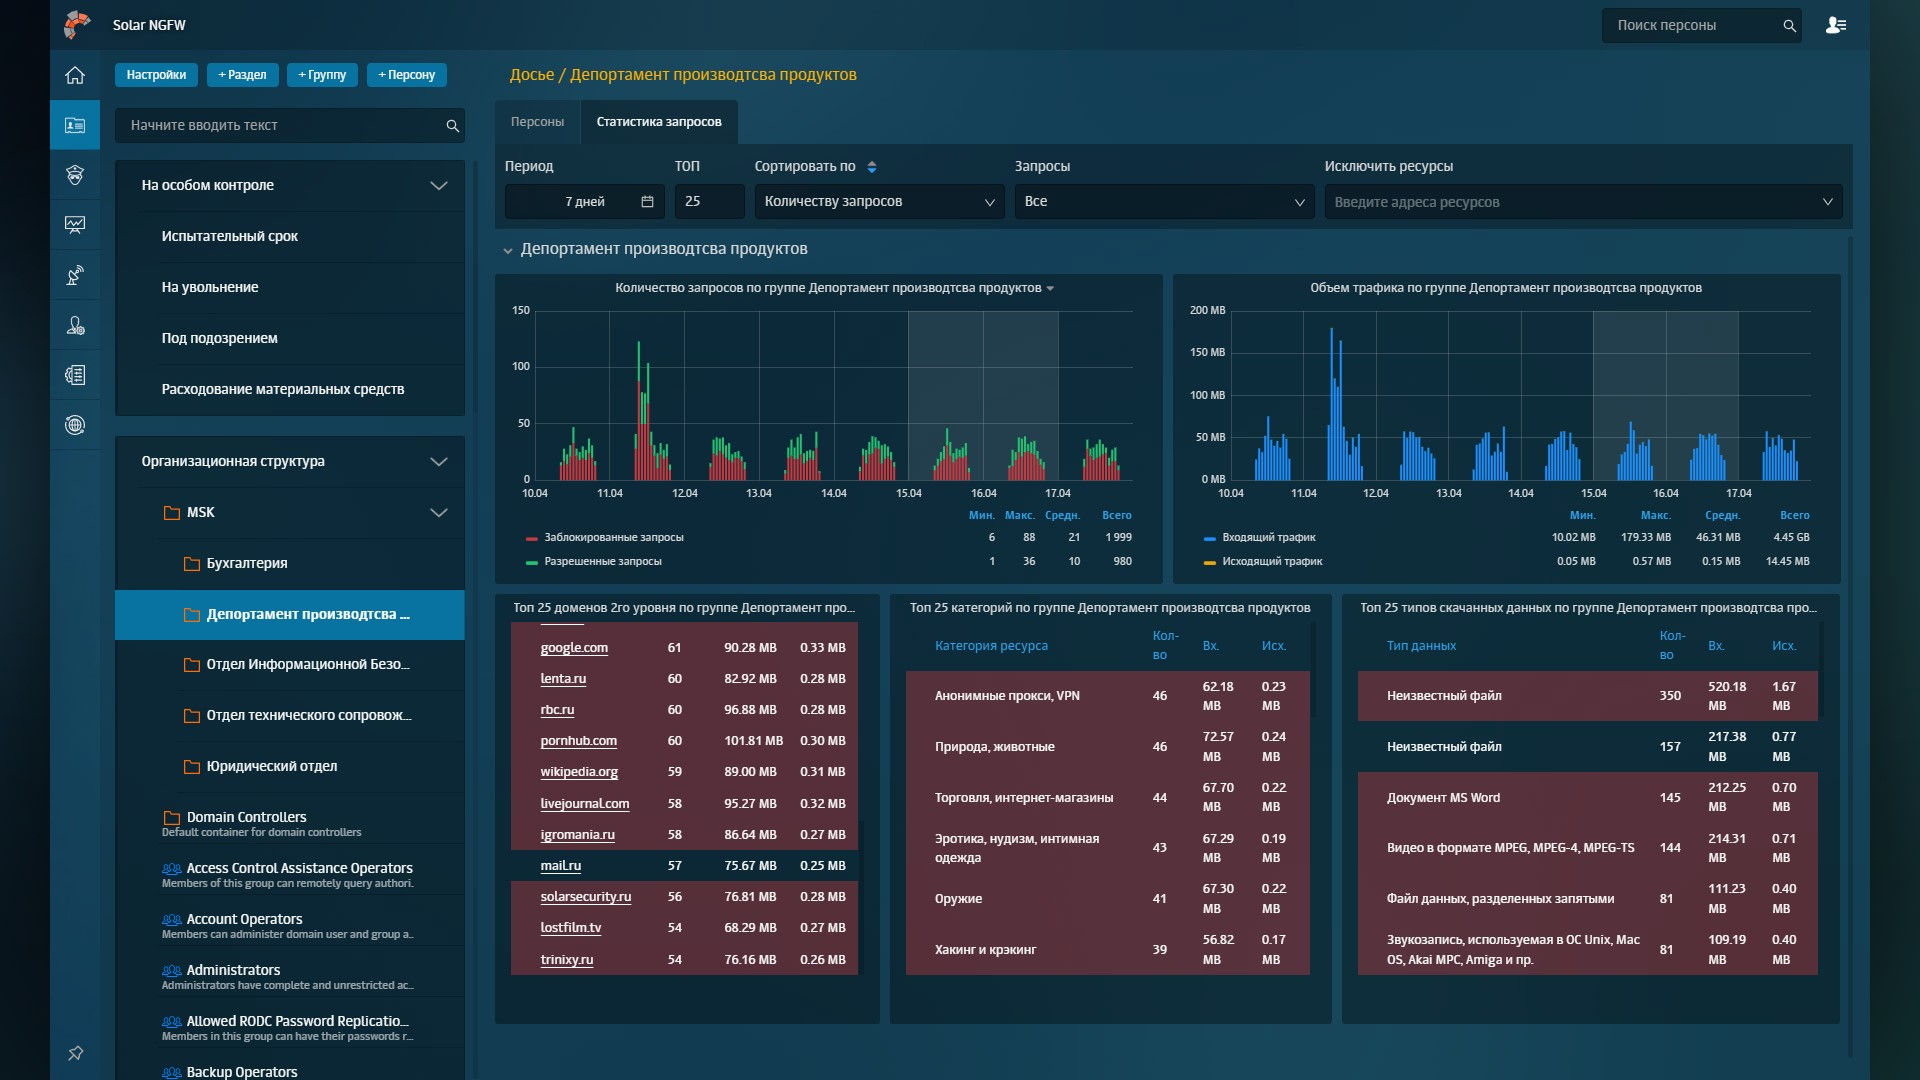Click the search magnifier in person search

click(1789, 26)
